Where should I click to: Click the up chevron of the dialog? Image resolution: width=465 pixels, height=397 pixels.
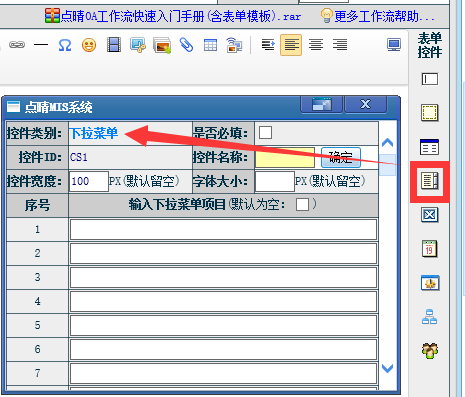point(387,143)
